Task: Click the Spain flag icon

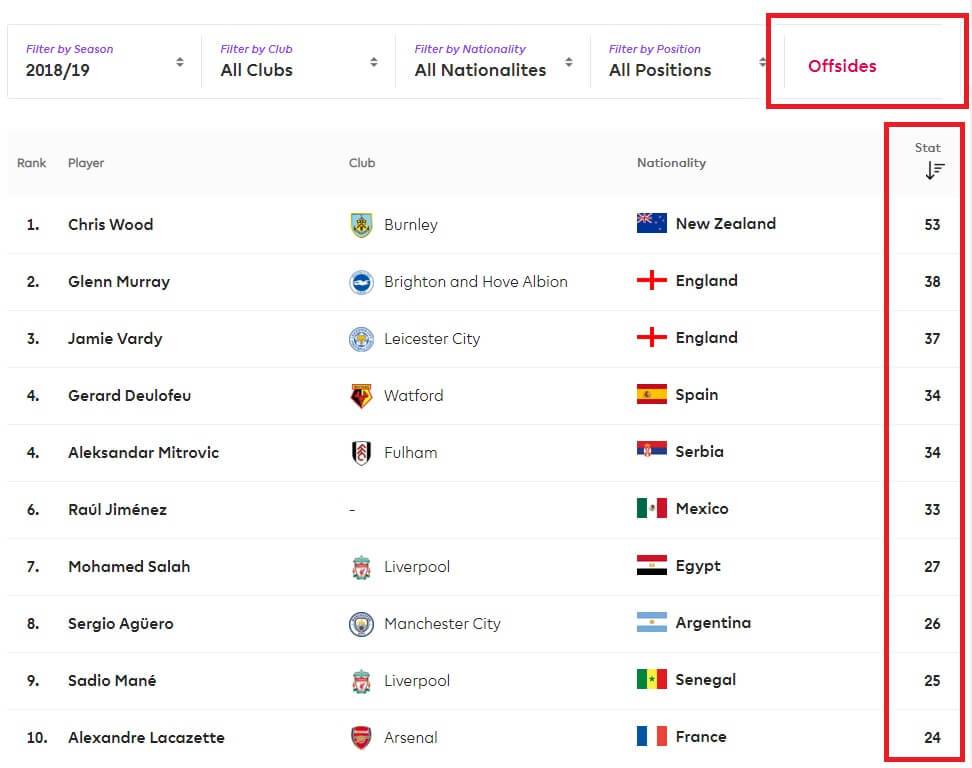Action: click(652, 395)
